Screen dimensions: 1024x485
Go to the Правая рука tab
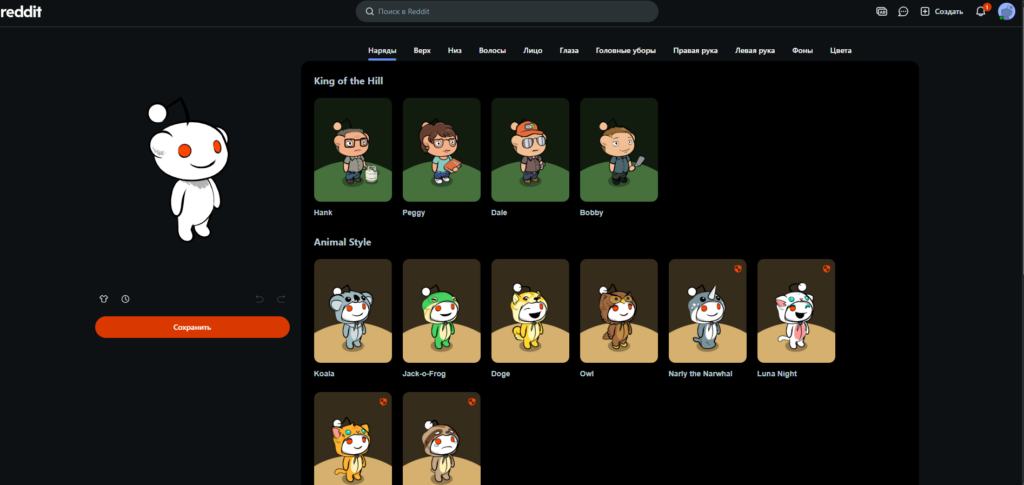[696, 50]
